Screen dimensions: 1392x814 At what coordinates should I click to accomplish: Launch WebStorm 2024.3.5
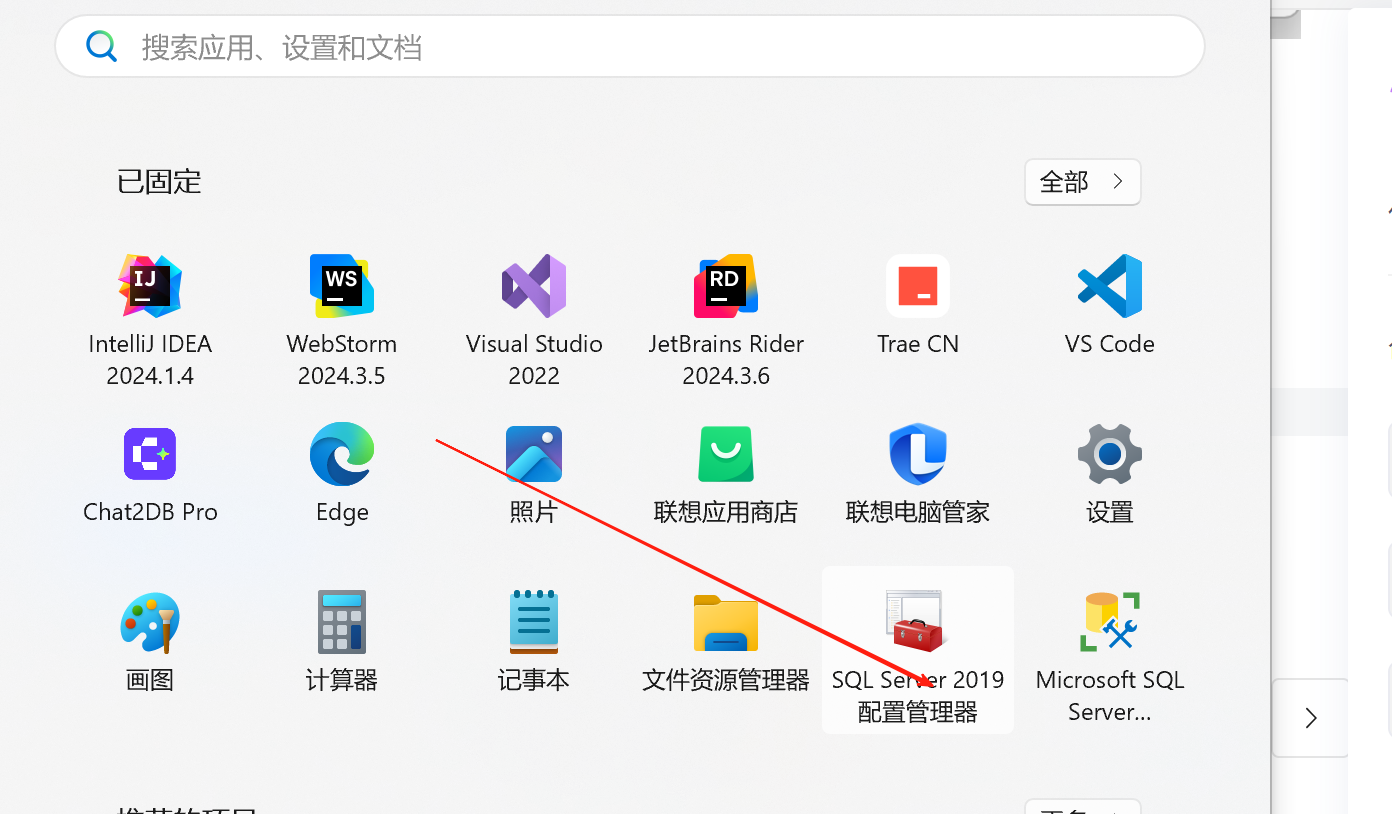pos(342,319)
